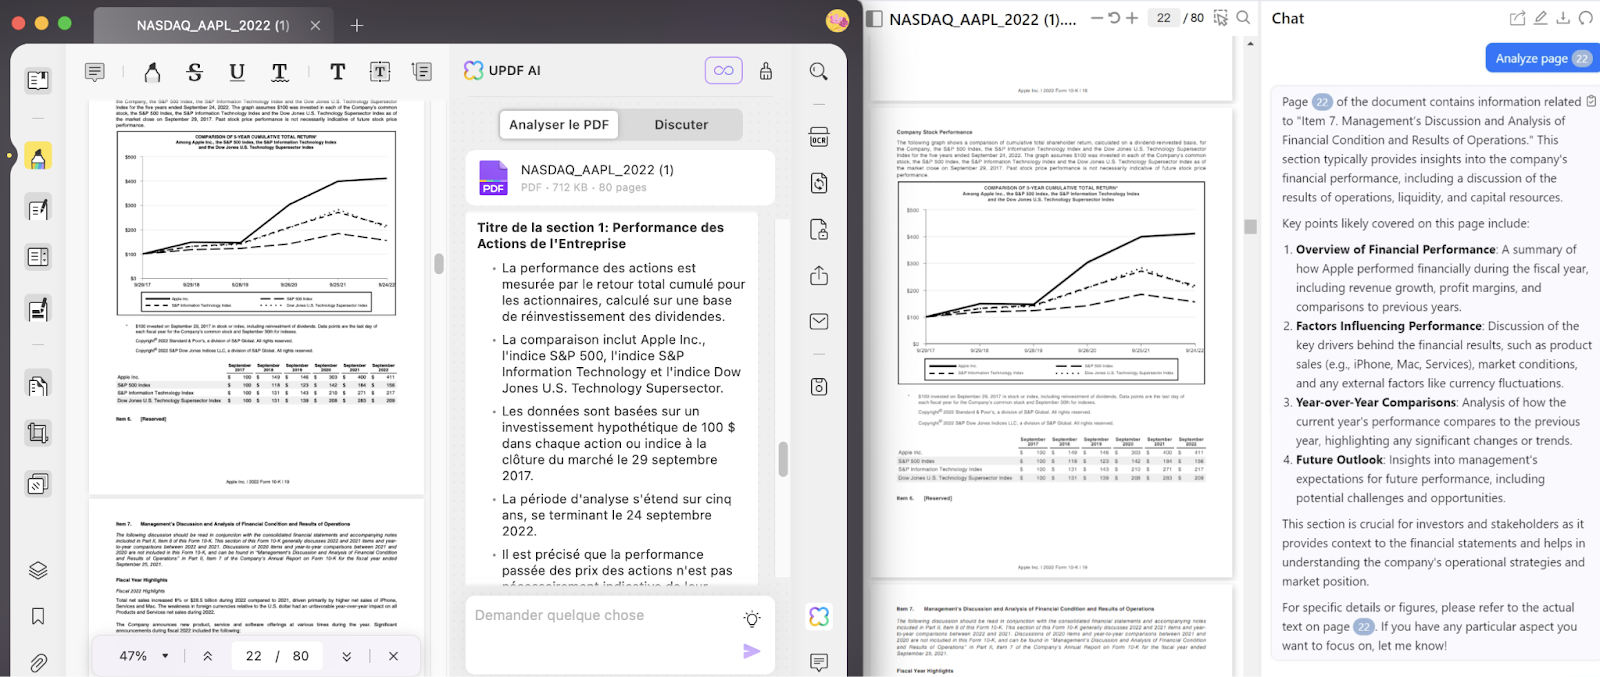Select the Highlighter tool in top toolbar
The width and height of the screenshot is (1600, 677).
click(x=152, y=72)
